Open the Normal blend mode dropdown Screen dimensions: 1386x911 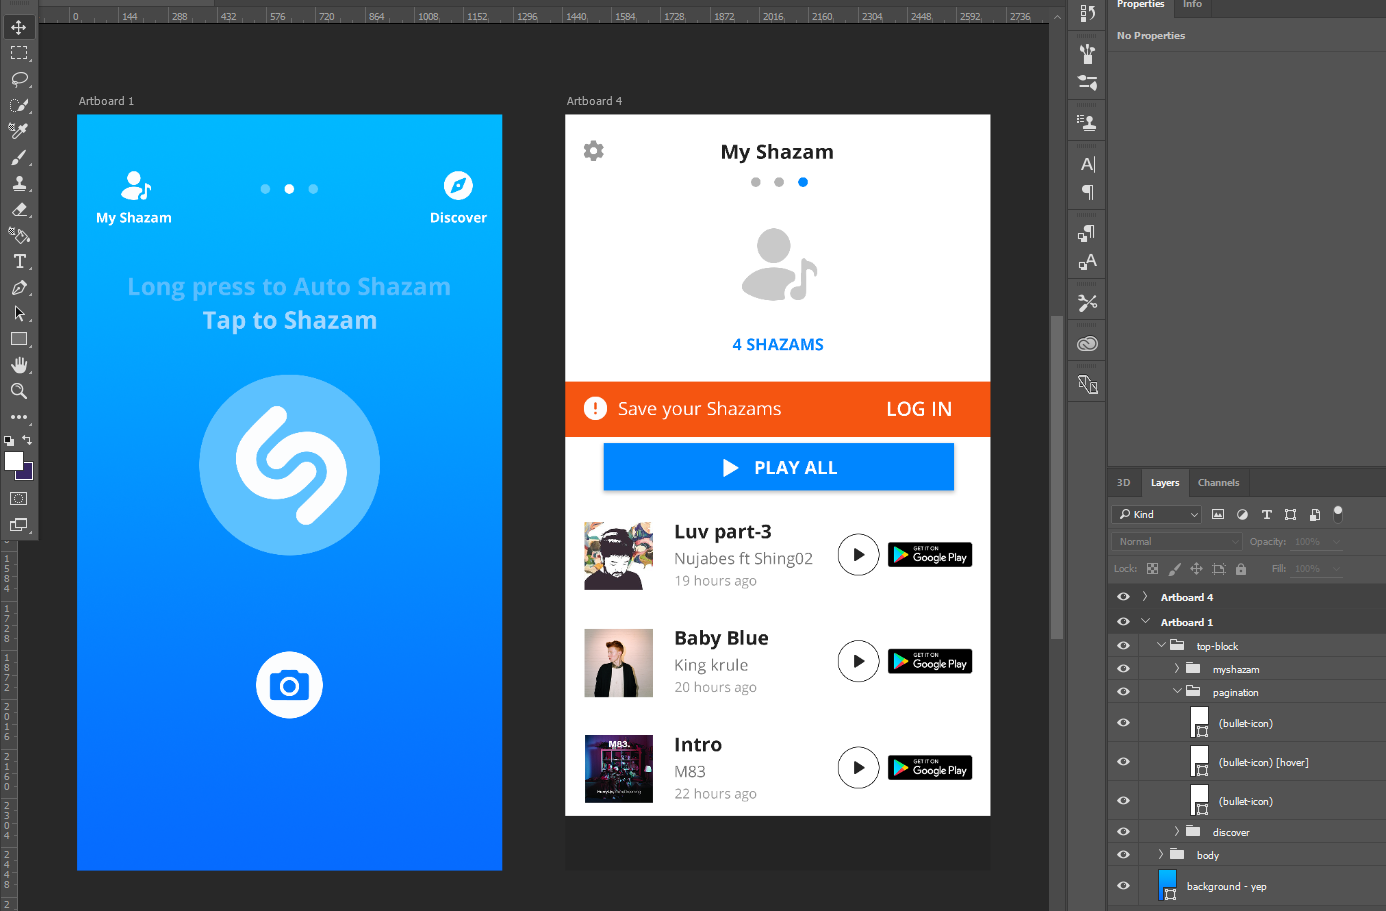(1177, 541)
